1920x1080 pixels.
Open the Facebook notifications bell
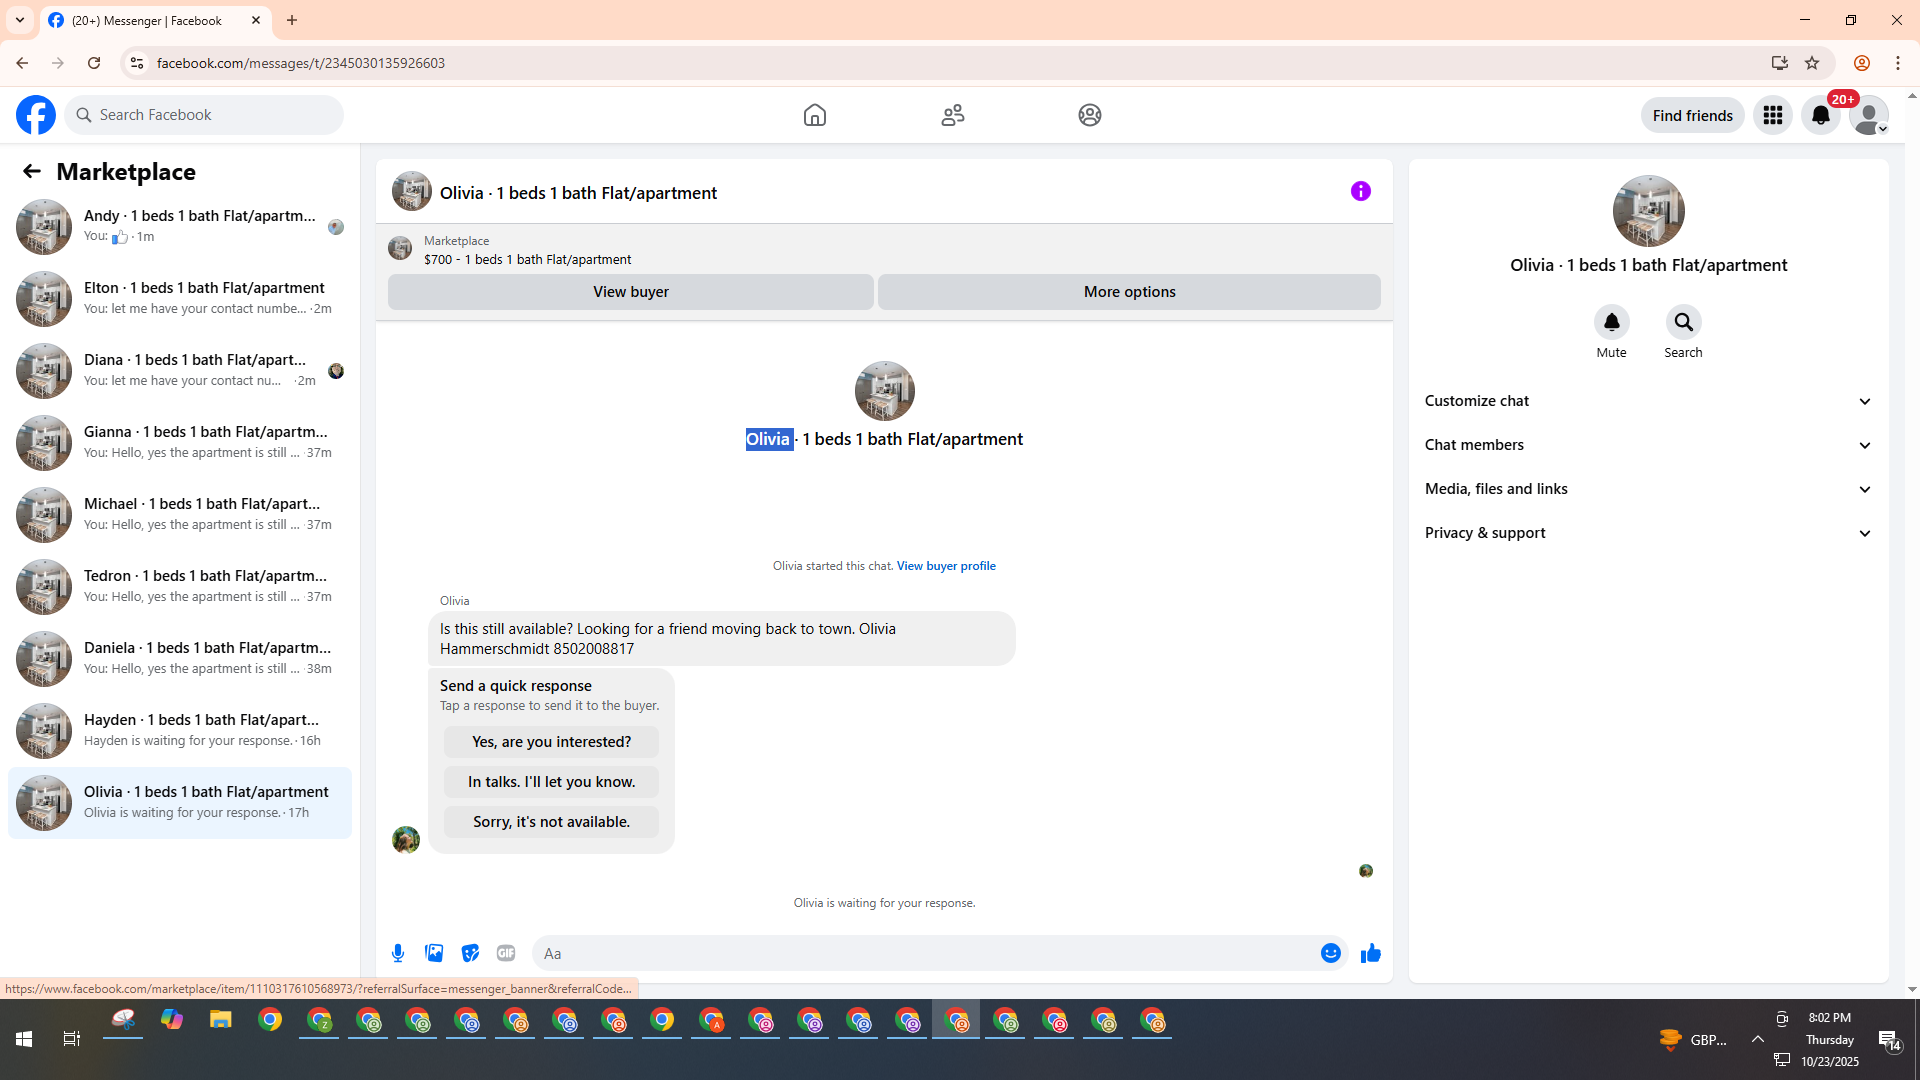(x=1820, y=115)
